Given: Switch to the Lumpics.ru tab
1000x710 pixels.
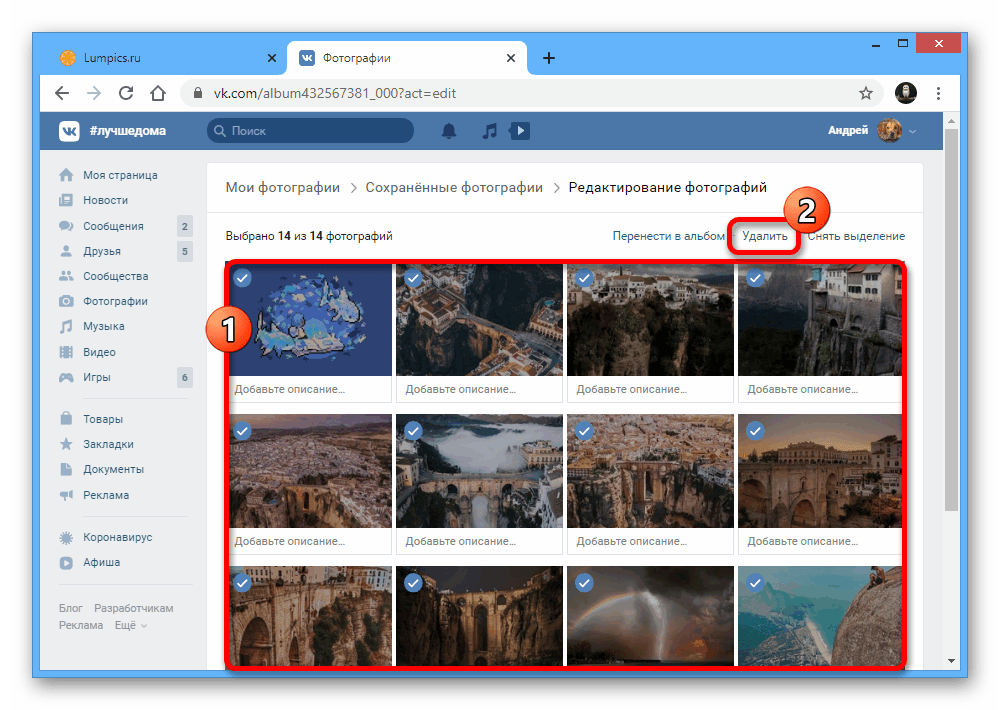Looking at the screenshot, I should coord(166,58).
